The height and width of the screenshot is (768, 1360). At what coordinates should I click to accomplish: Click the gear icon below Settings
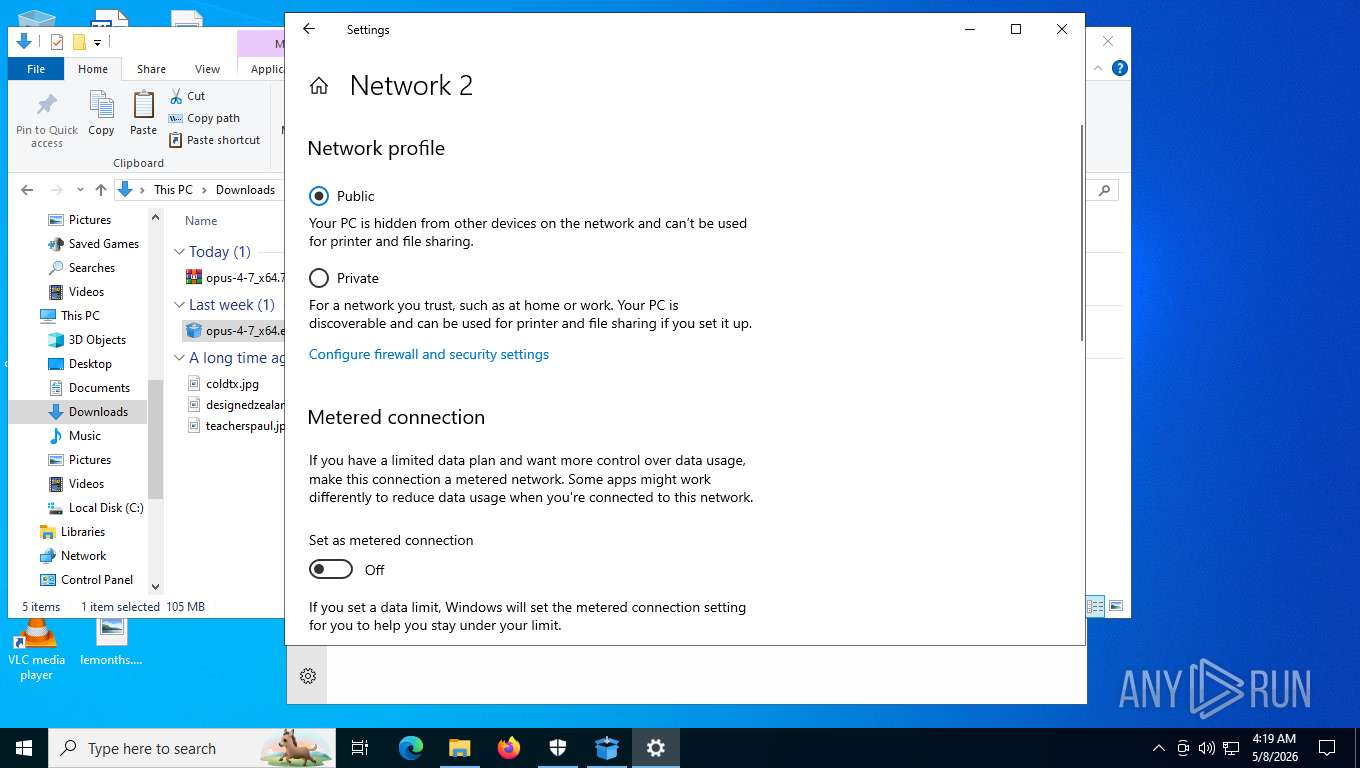click(x=308, y=676)
